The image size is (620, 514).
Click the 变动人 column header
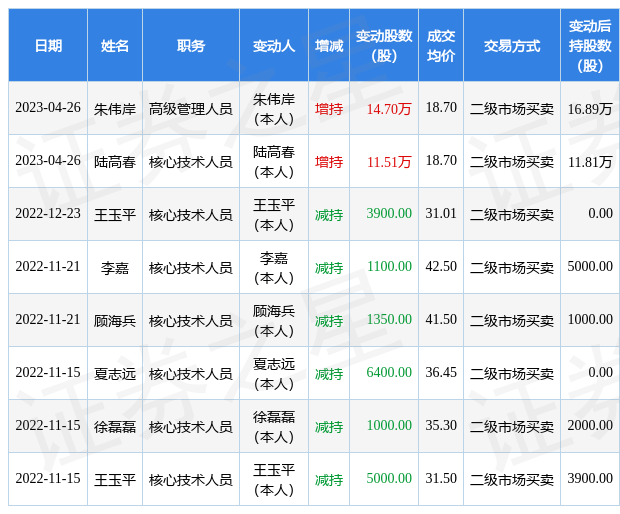[274, 46]
